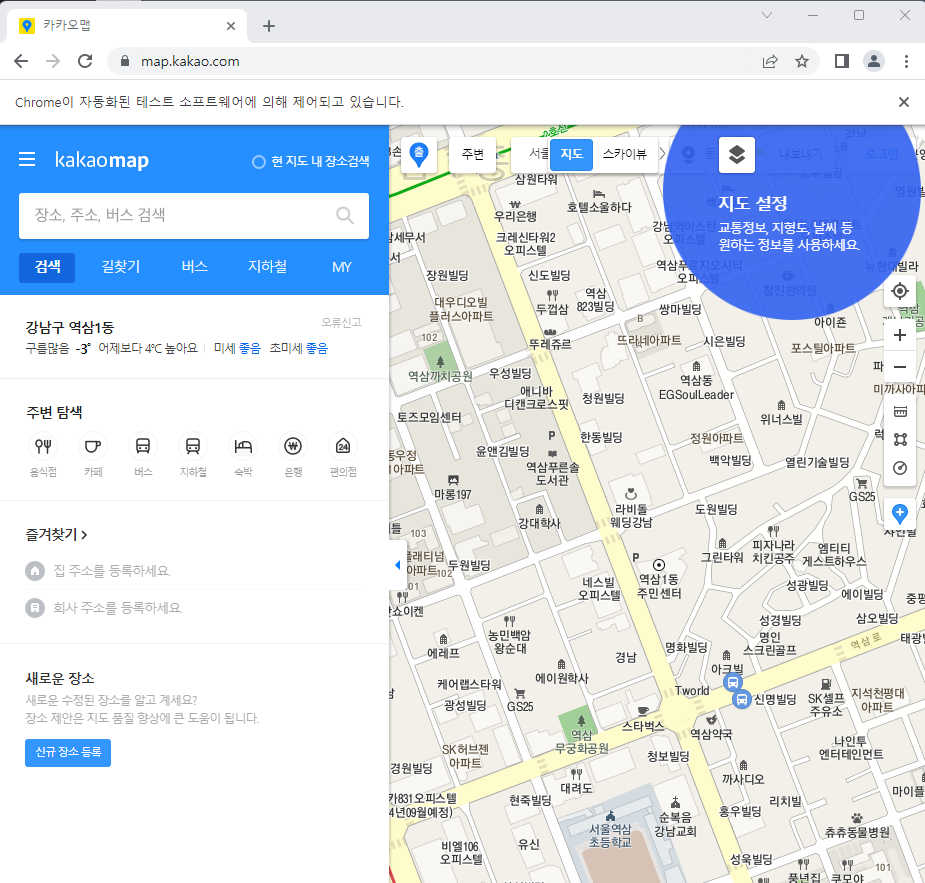Image resolution: width=925 pixels, height=883 pixels.
Task: Select the 지하철 tab
Action: 268,267
